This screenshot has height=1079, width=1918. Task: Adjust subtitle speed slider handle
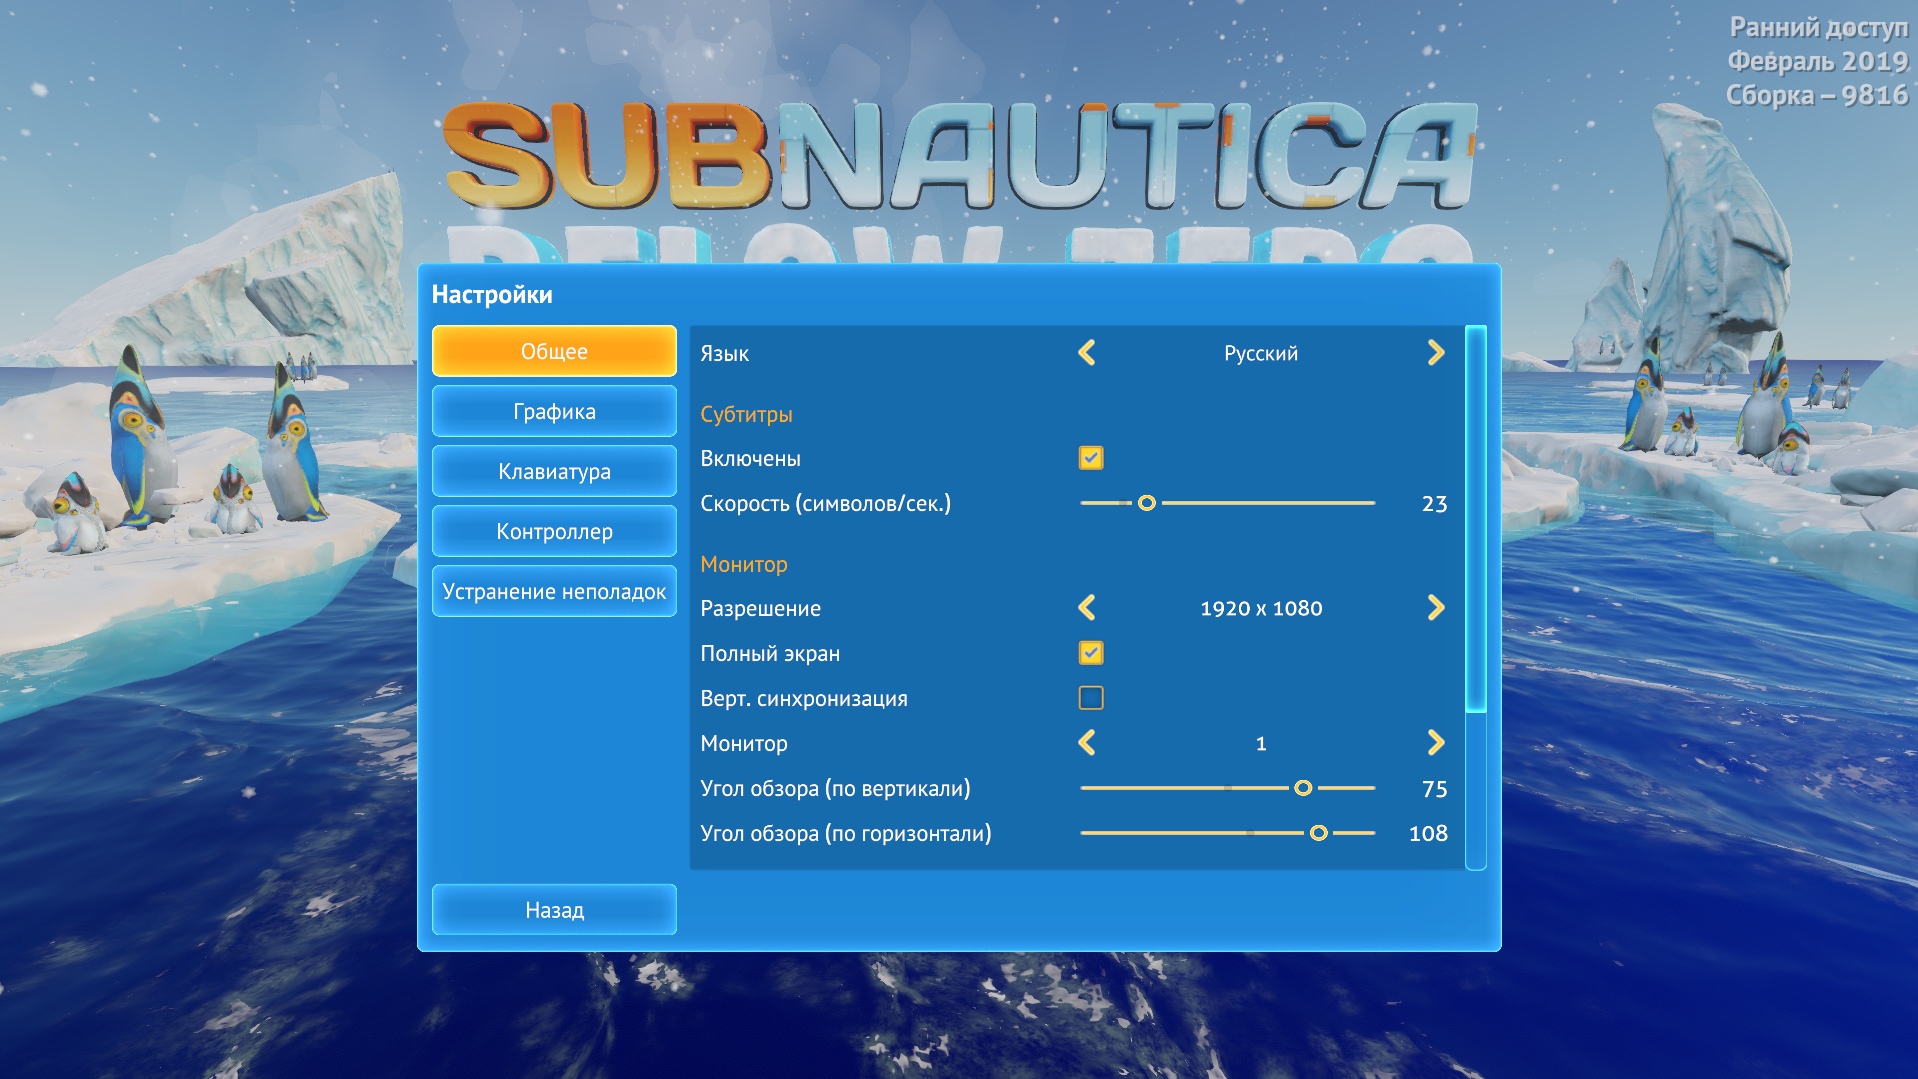pyautogui.click(x=1147, y=503)
